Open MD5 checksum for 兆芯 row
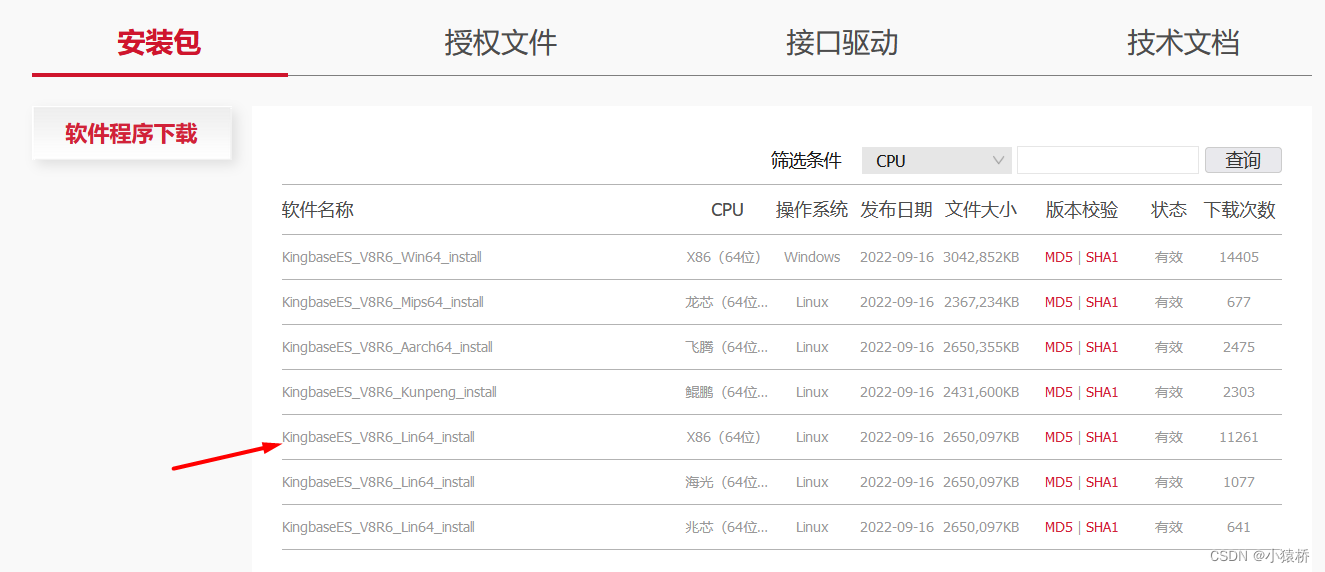The image size is (1325, 572). [1058, 527]
